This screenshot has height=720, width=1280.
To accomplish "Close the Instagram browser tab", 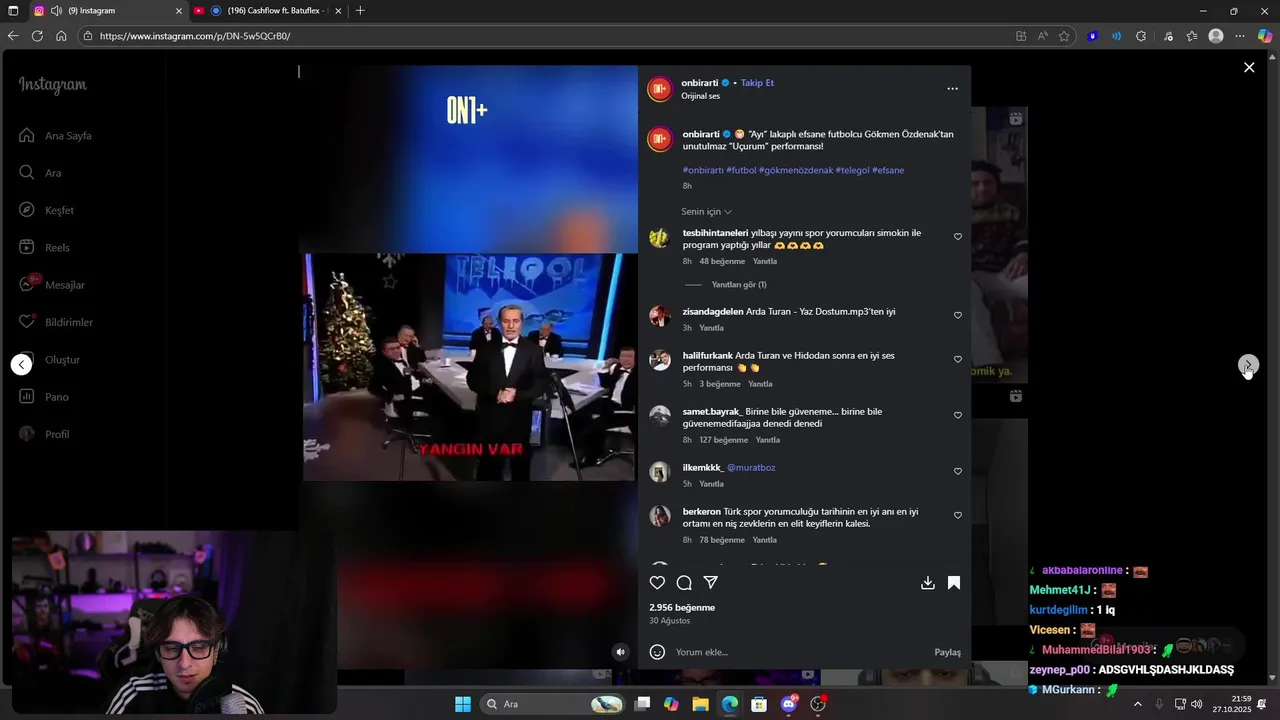I will coord(179,11).
